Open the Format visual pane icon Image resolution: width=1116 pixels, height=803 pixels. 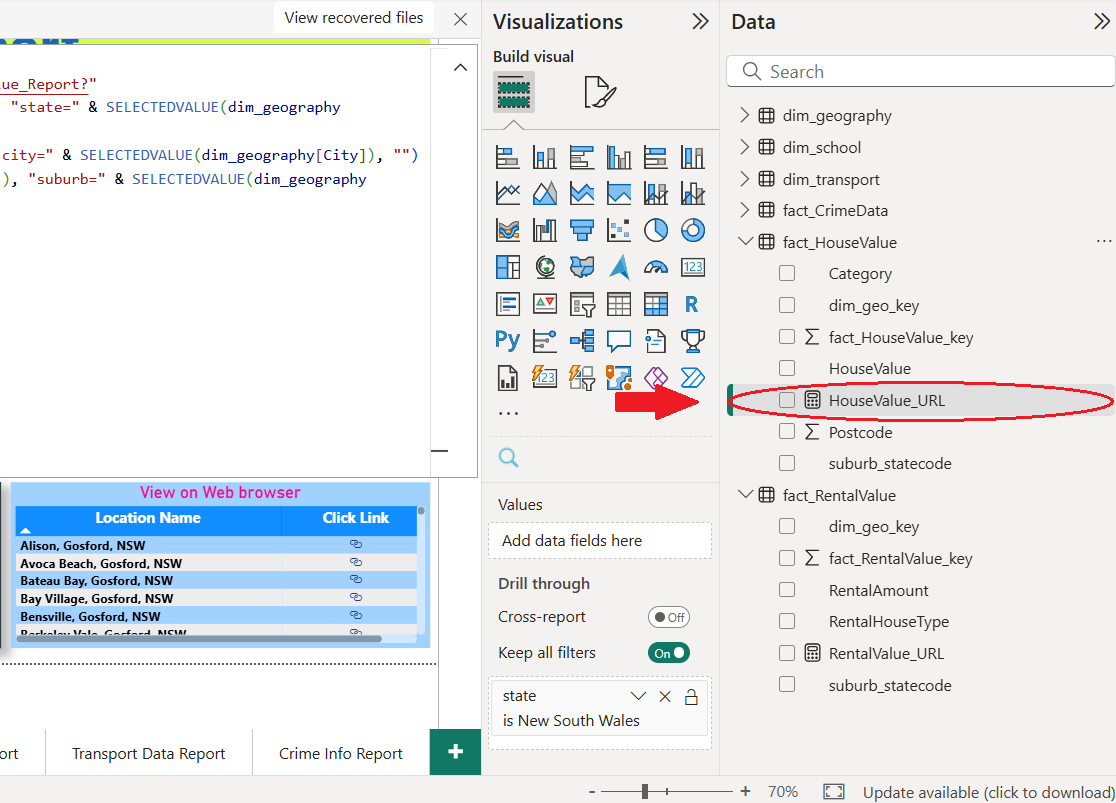coord(599,92)
